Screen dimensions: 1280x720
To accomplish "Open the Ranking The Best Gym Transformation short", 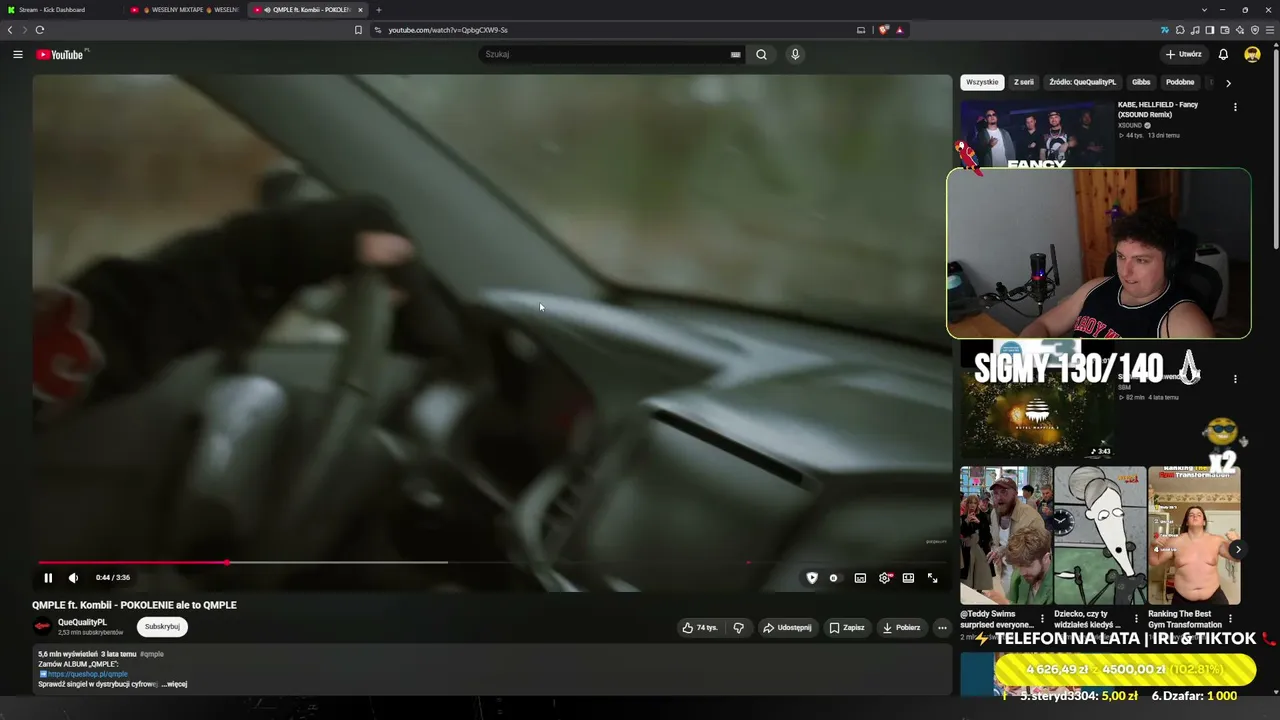I will tap(1194, 536).
